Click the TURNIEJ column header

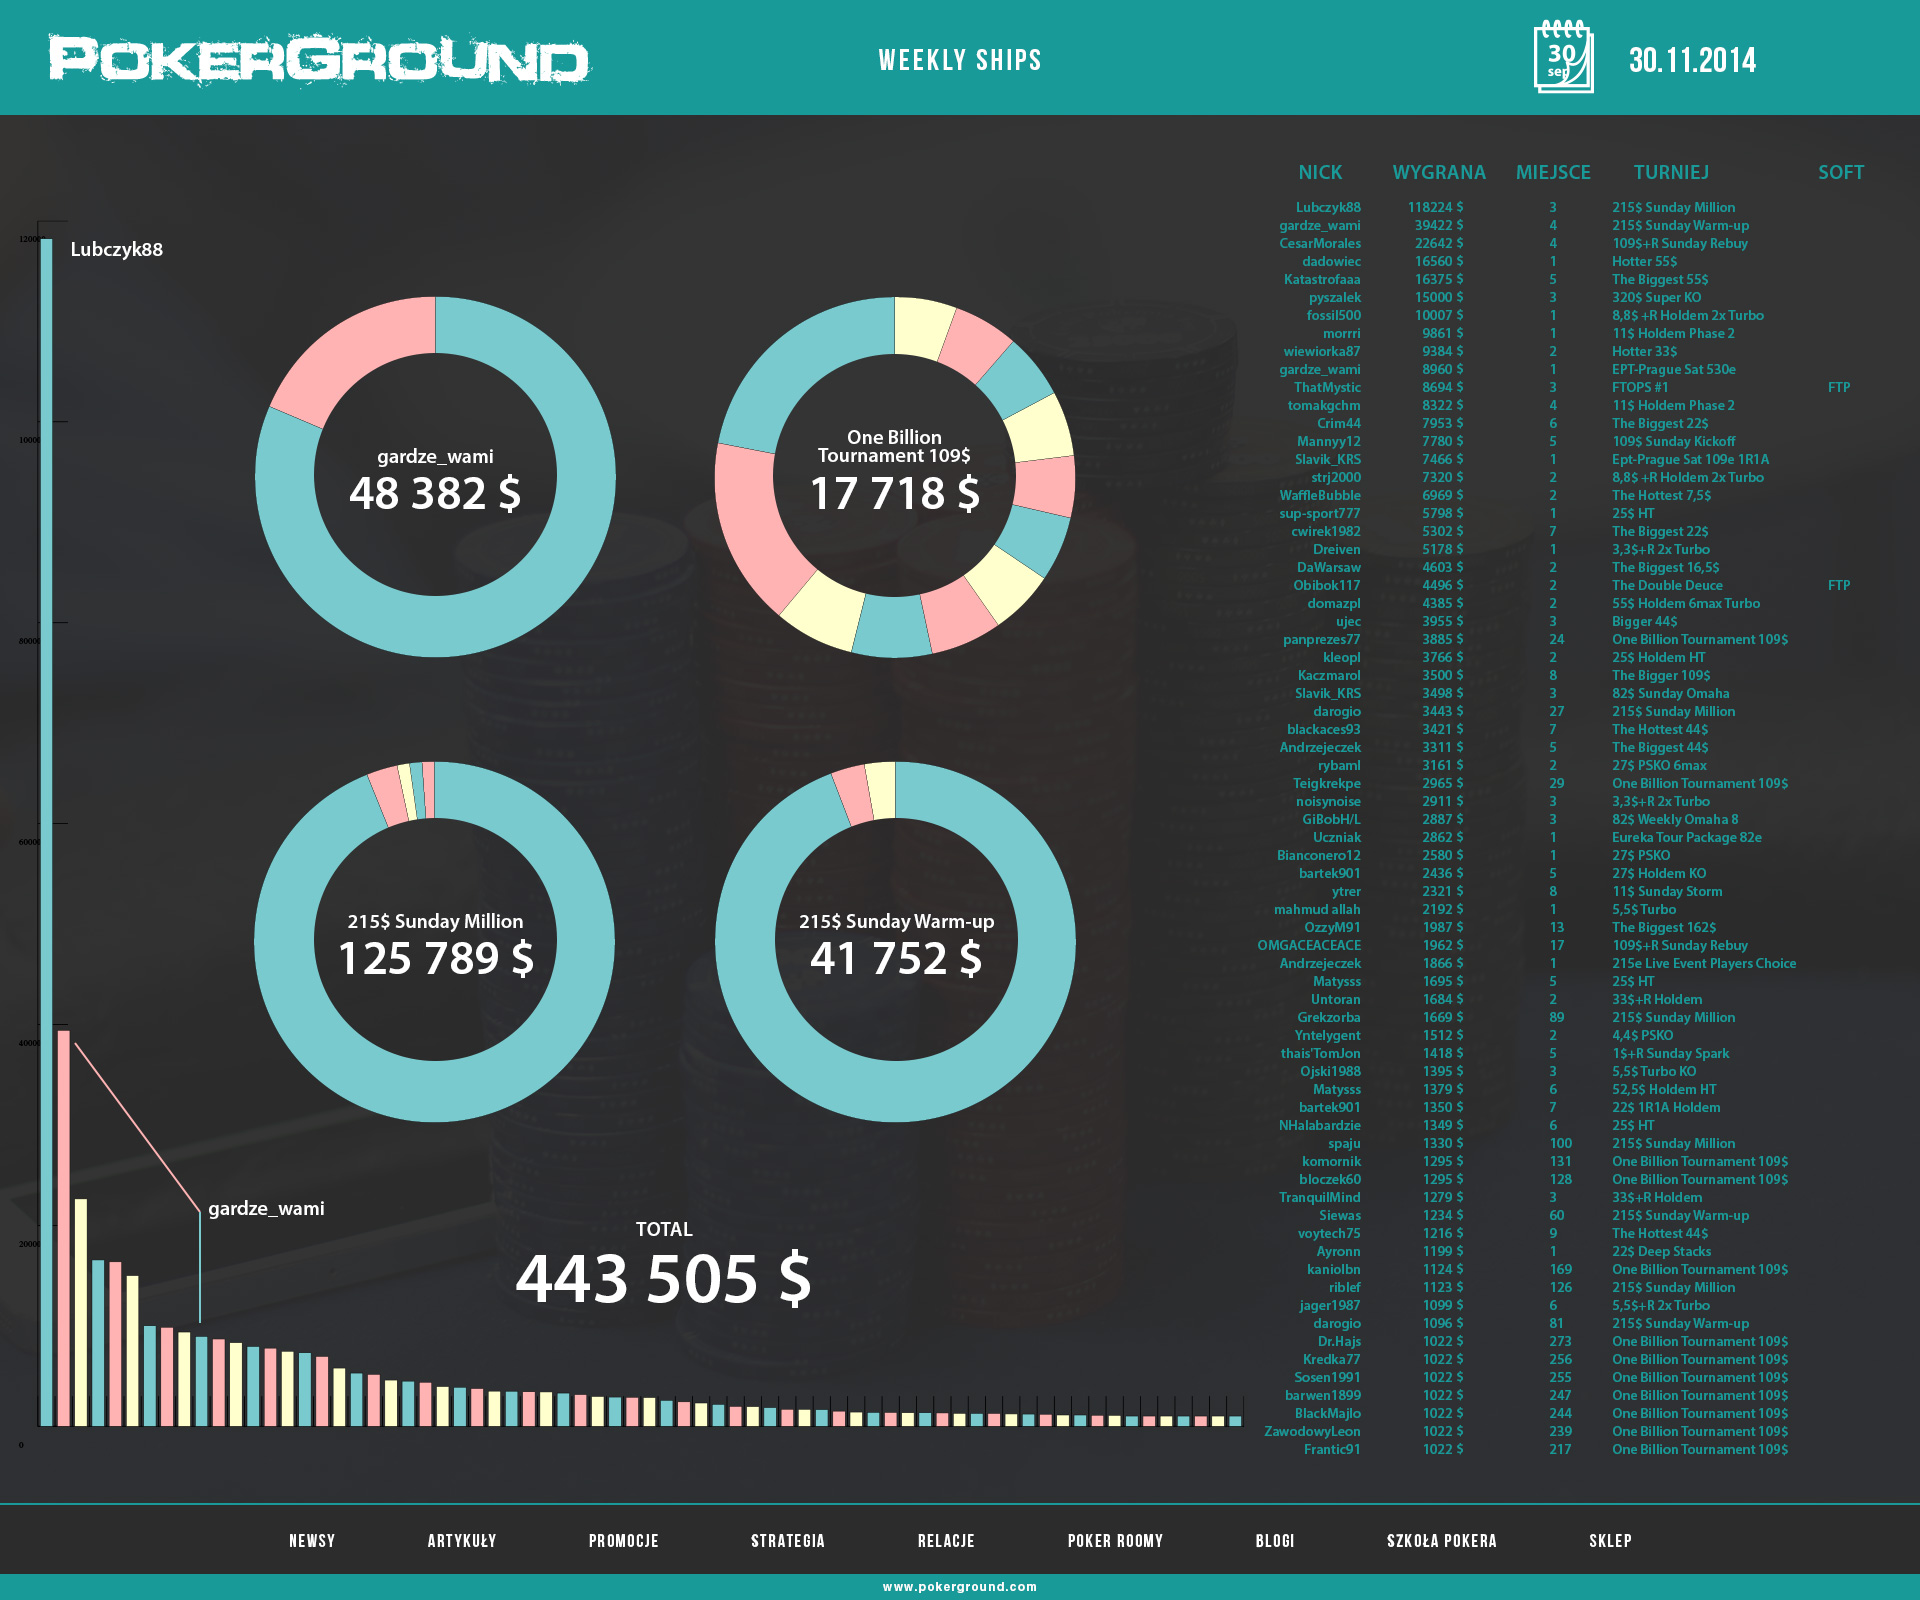coord(1671,173)
